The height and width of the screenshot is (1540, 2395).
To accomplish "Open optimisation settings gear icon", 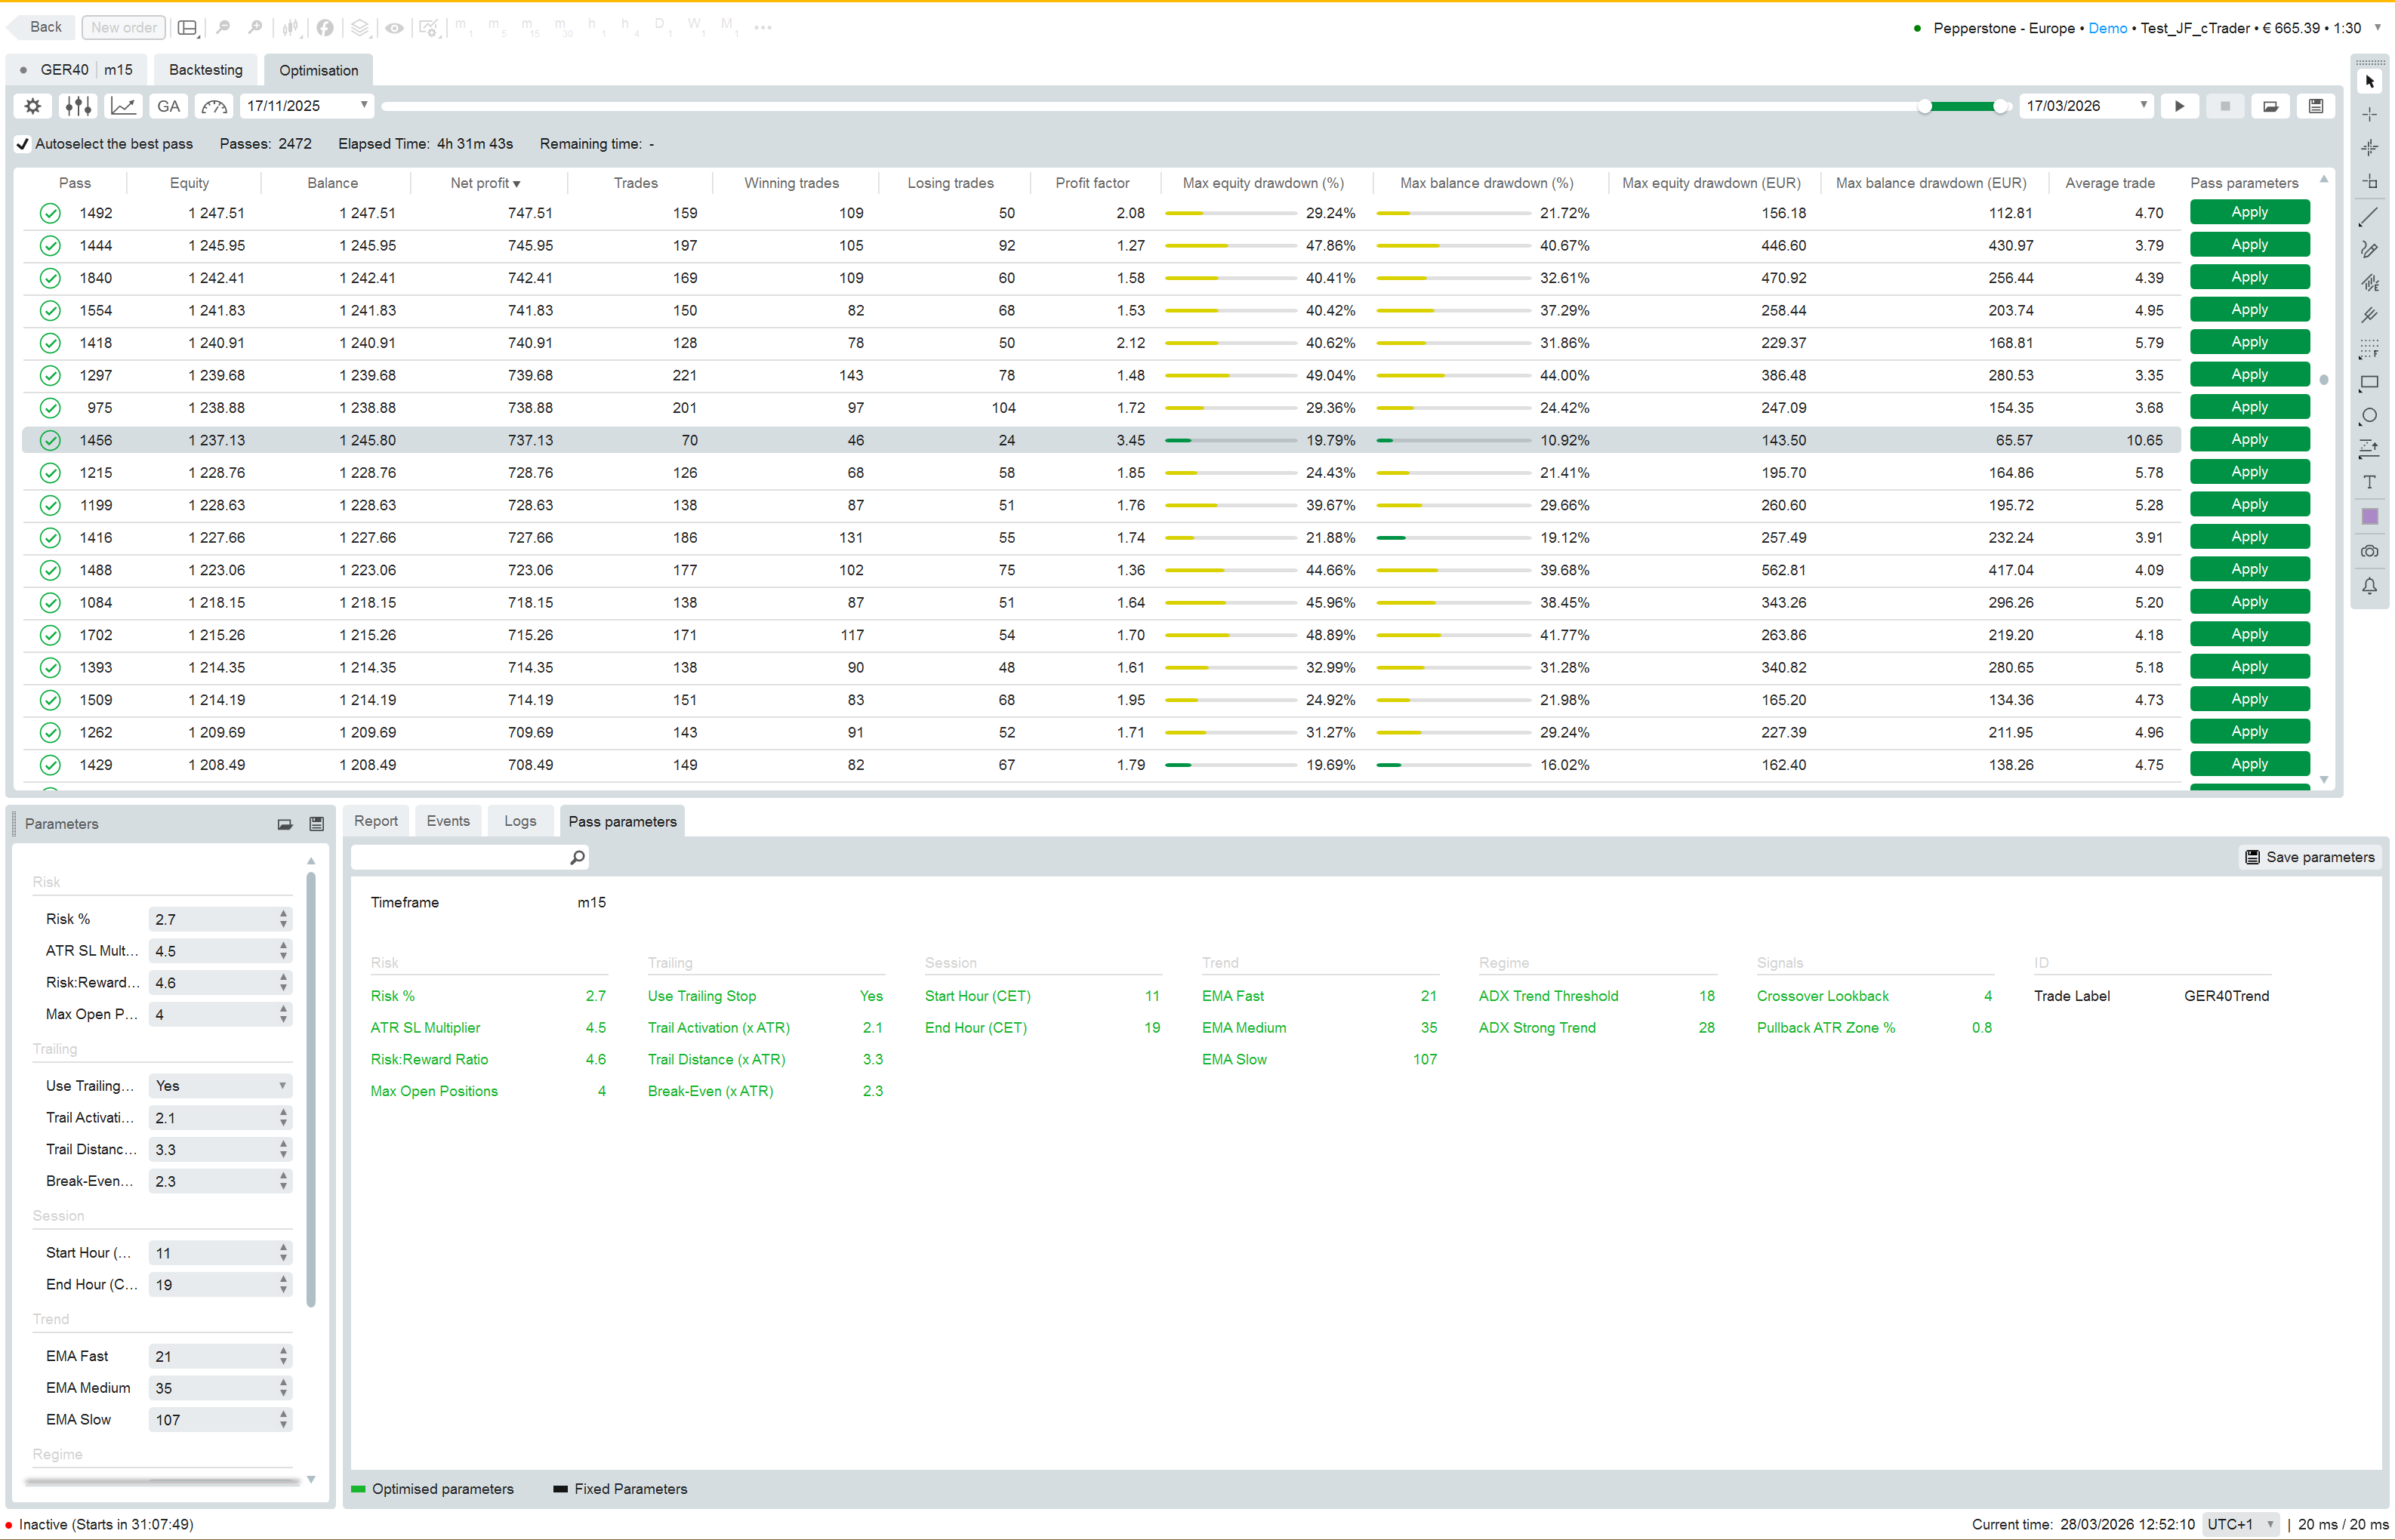I will tap(33, 106).
